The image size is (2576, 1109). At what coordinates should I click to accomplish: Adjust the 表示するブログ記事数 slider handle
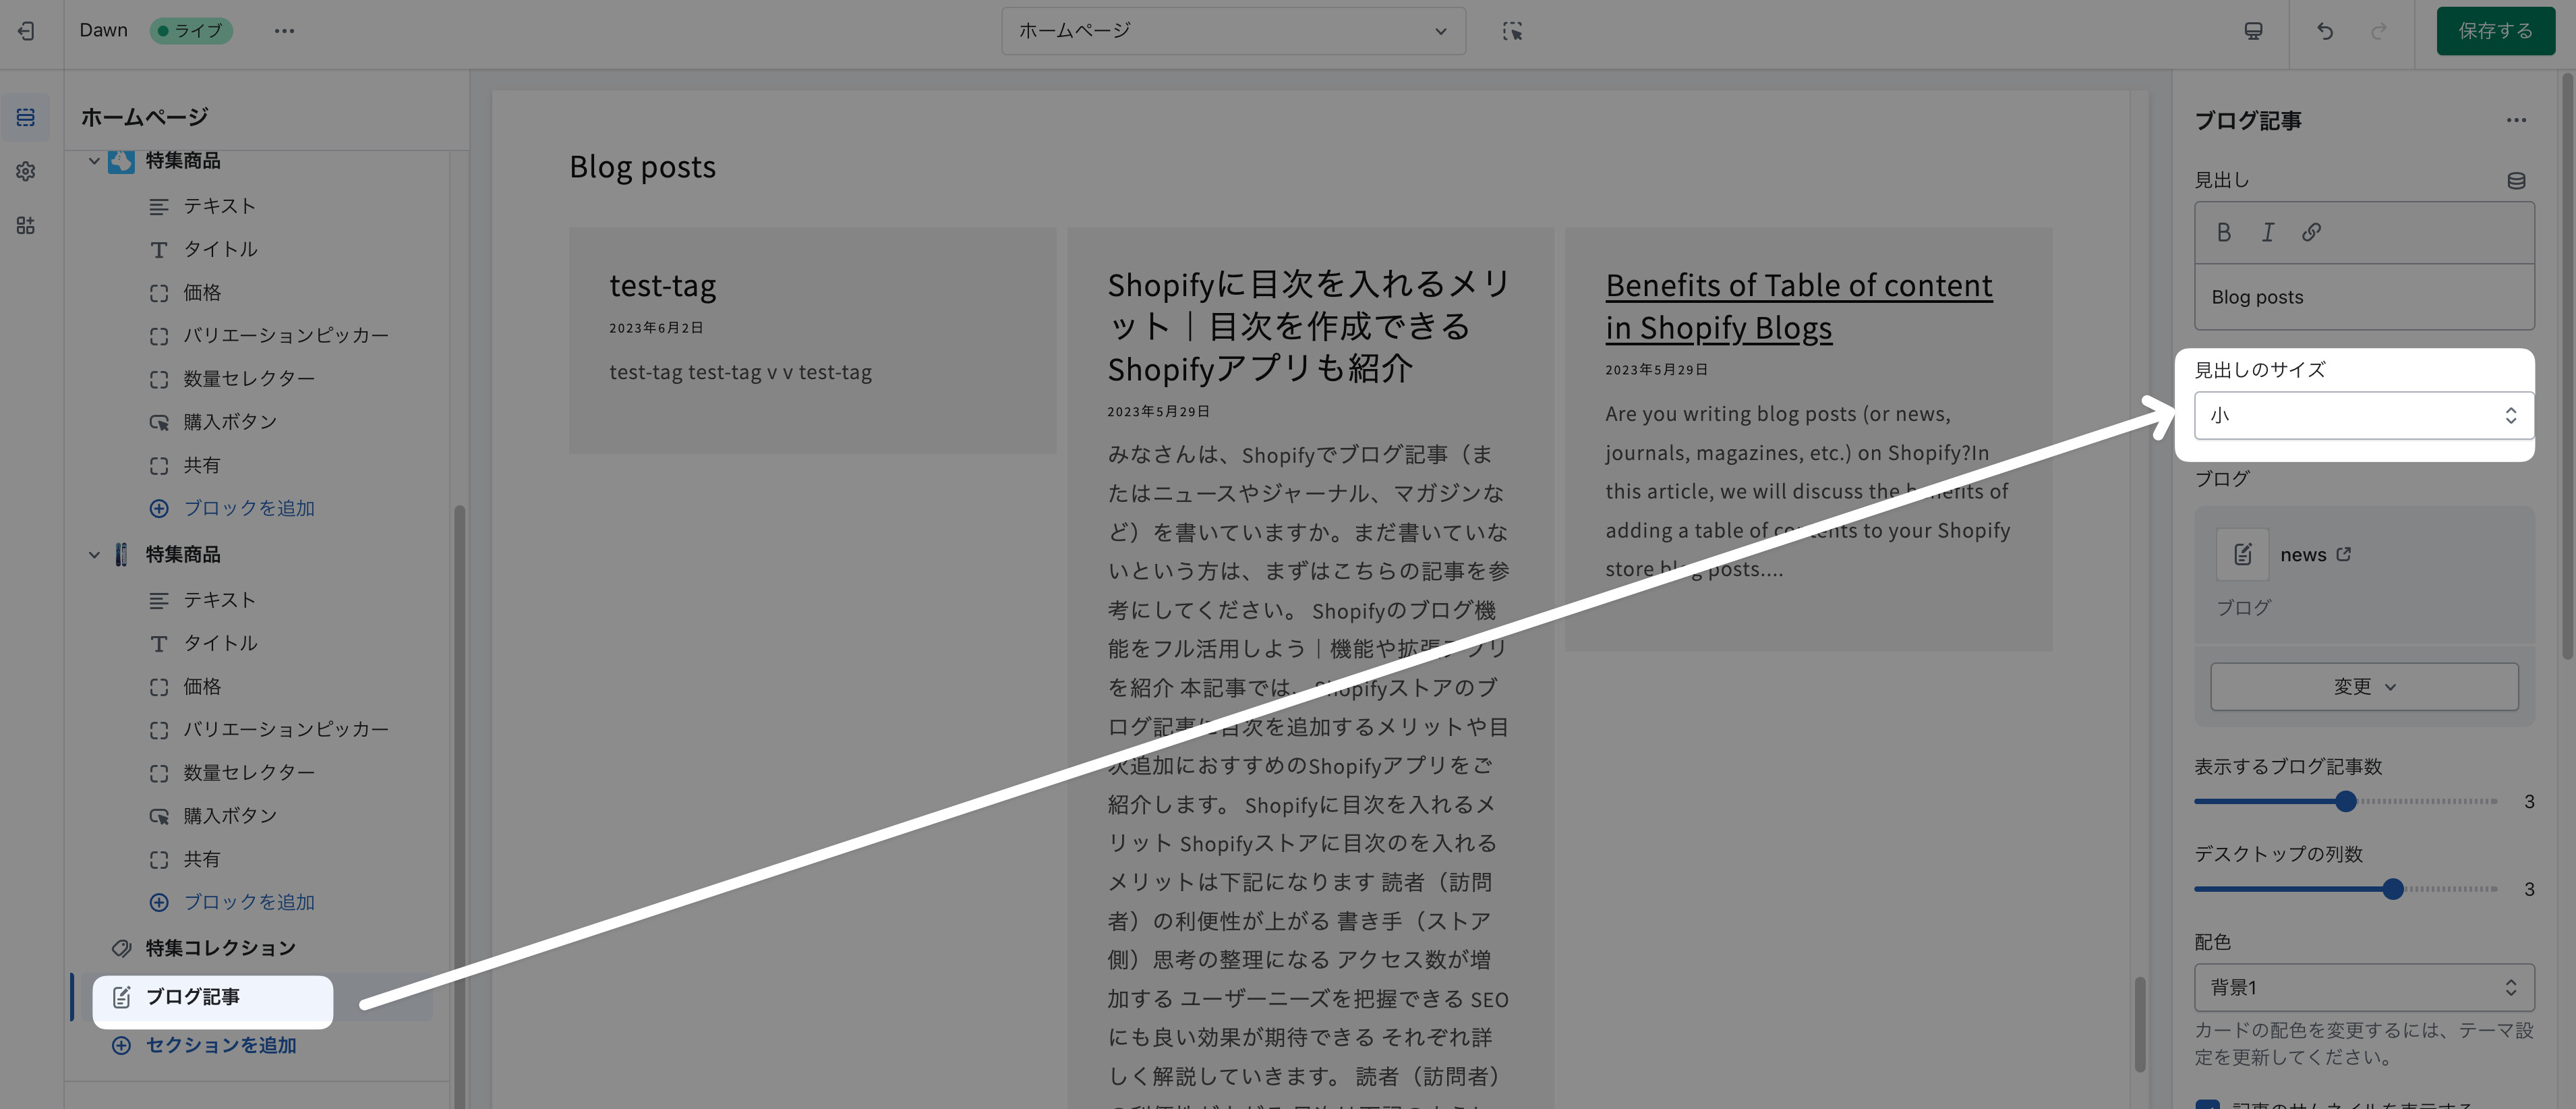coord(2345,801)
